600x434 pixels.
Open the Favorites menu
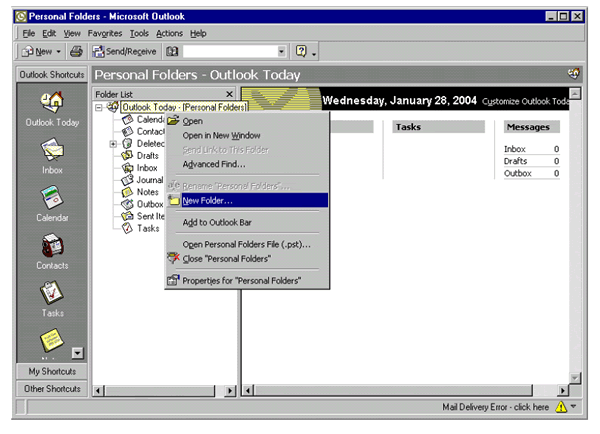(105, 34)
